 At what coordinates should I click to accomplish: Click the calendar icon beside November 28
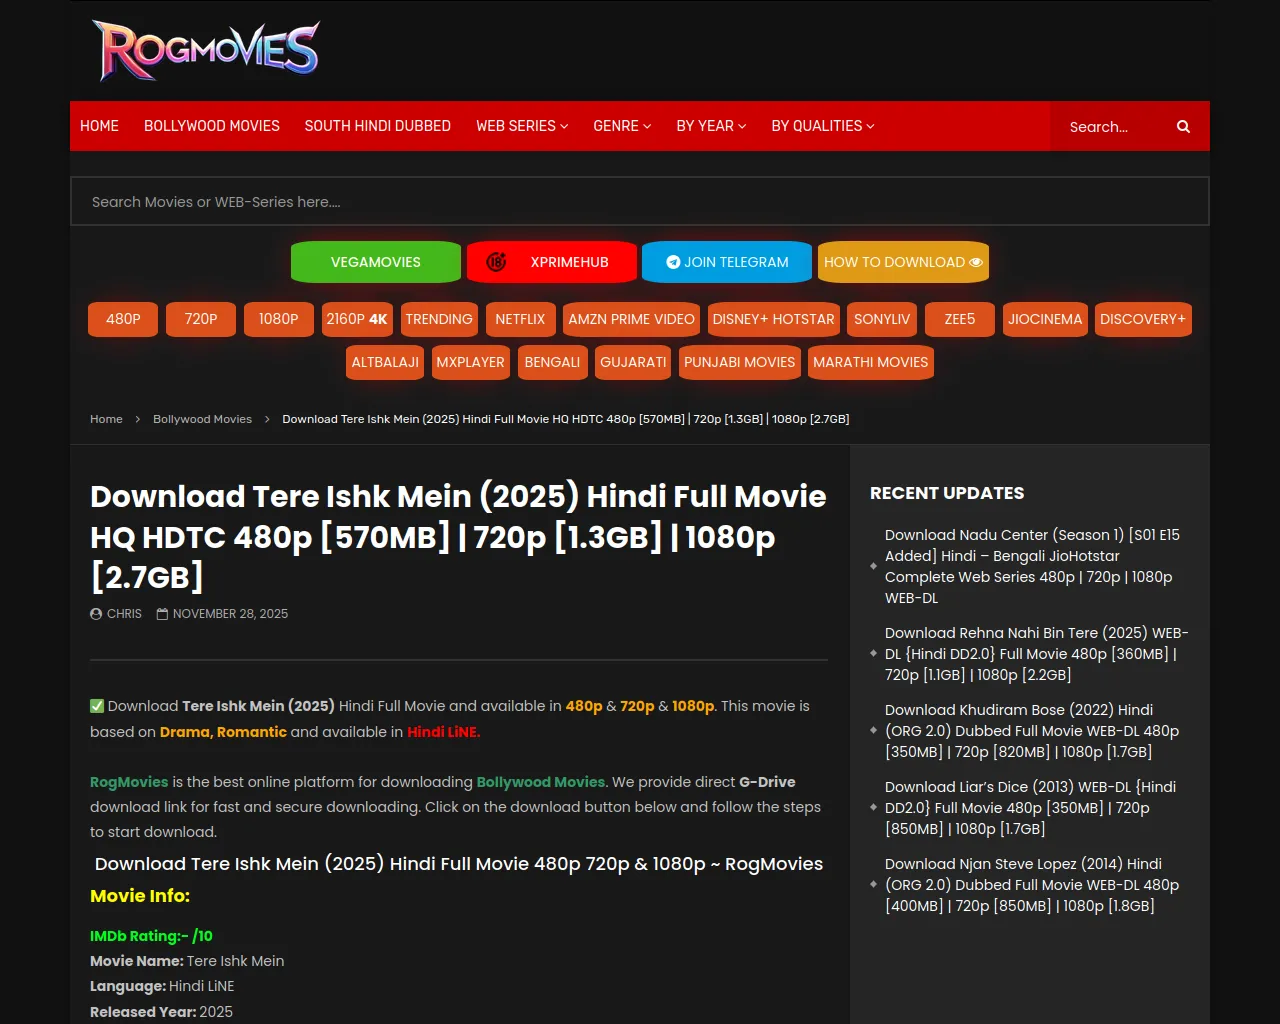coord(162,614)
